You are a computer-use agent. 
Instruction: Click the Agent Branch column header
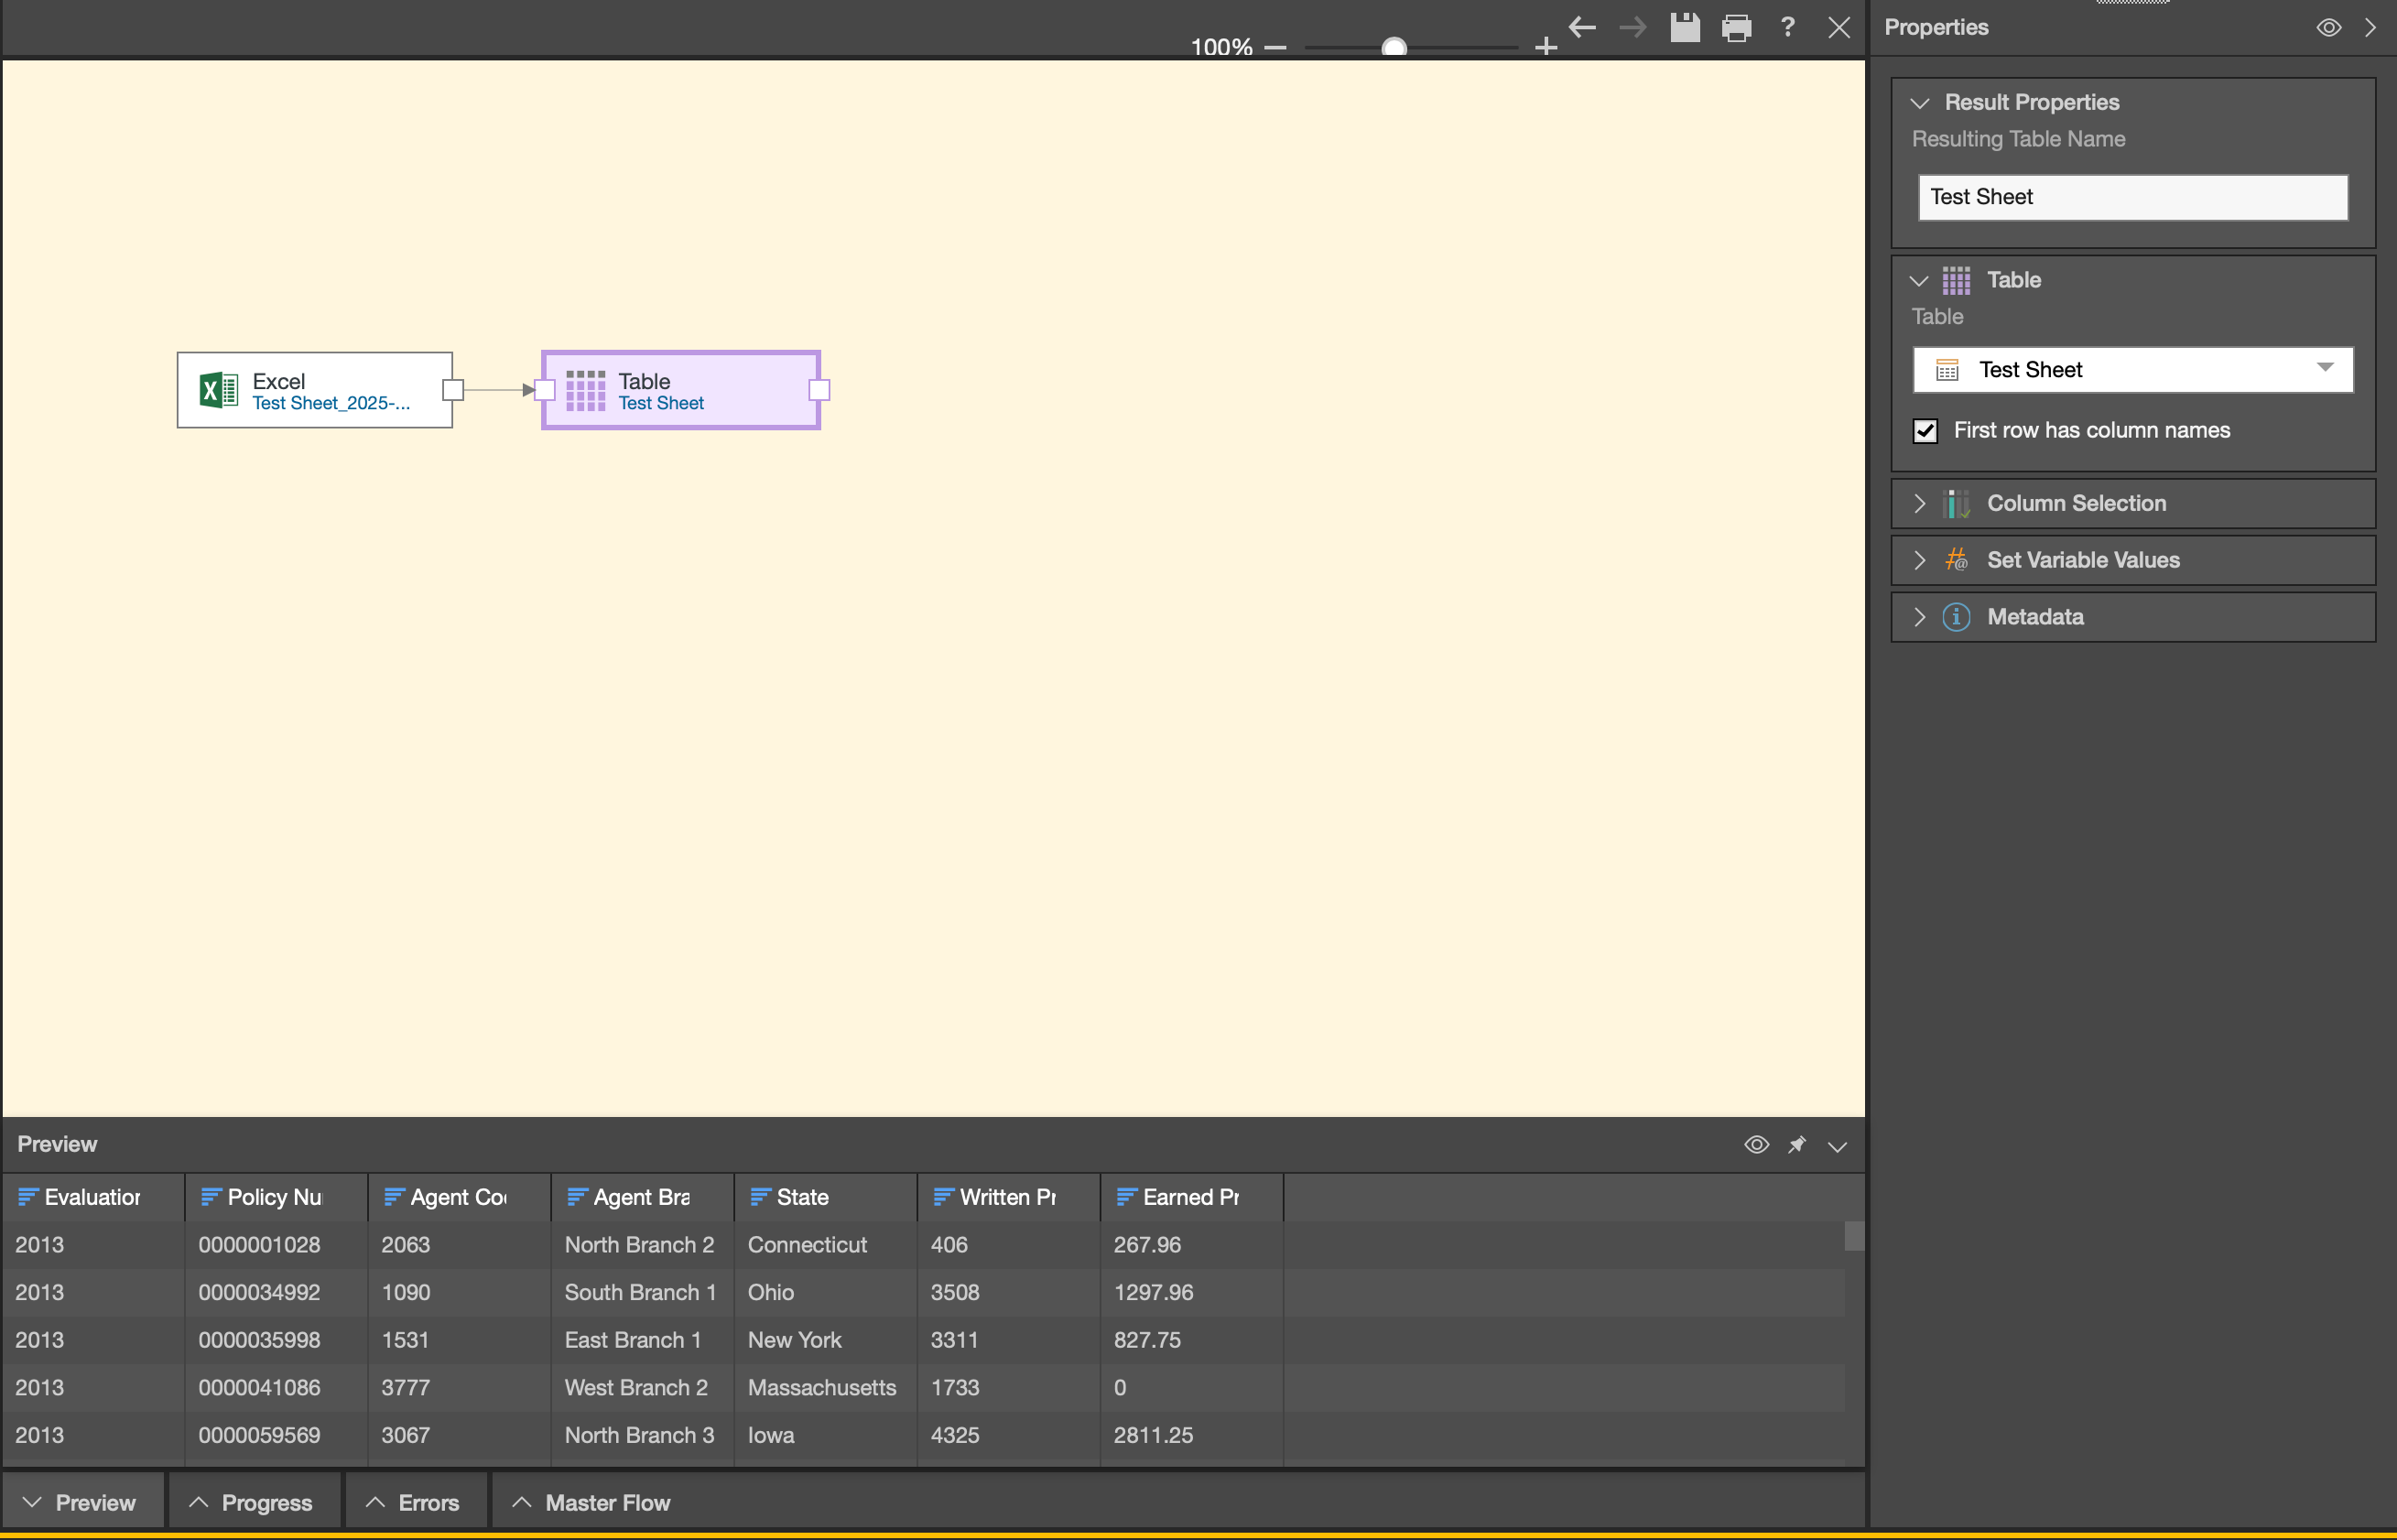tap(642, 1198)
